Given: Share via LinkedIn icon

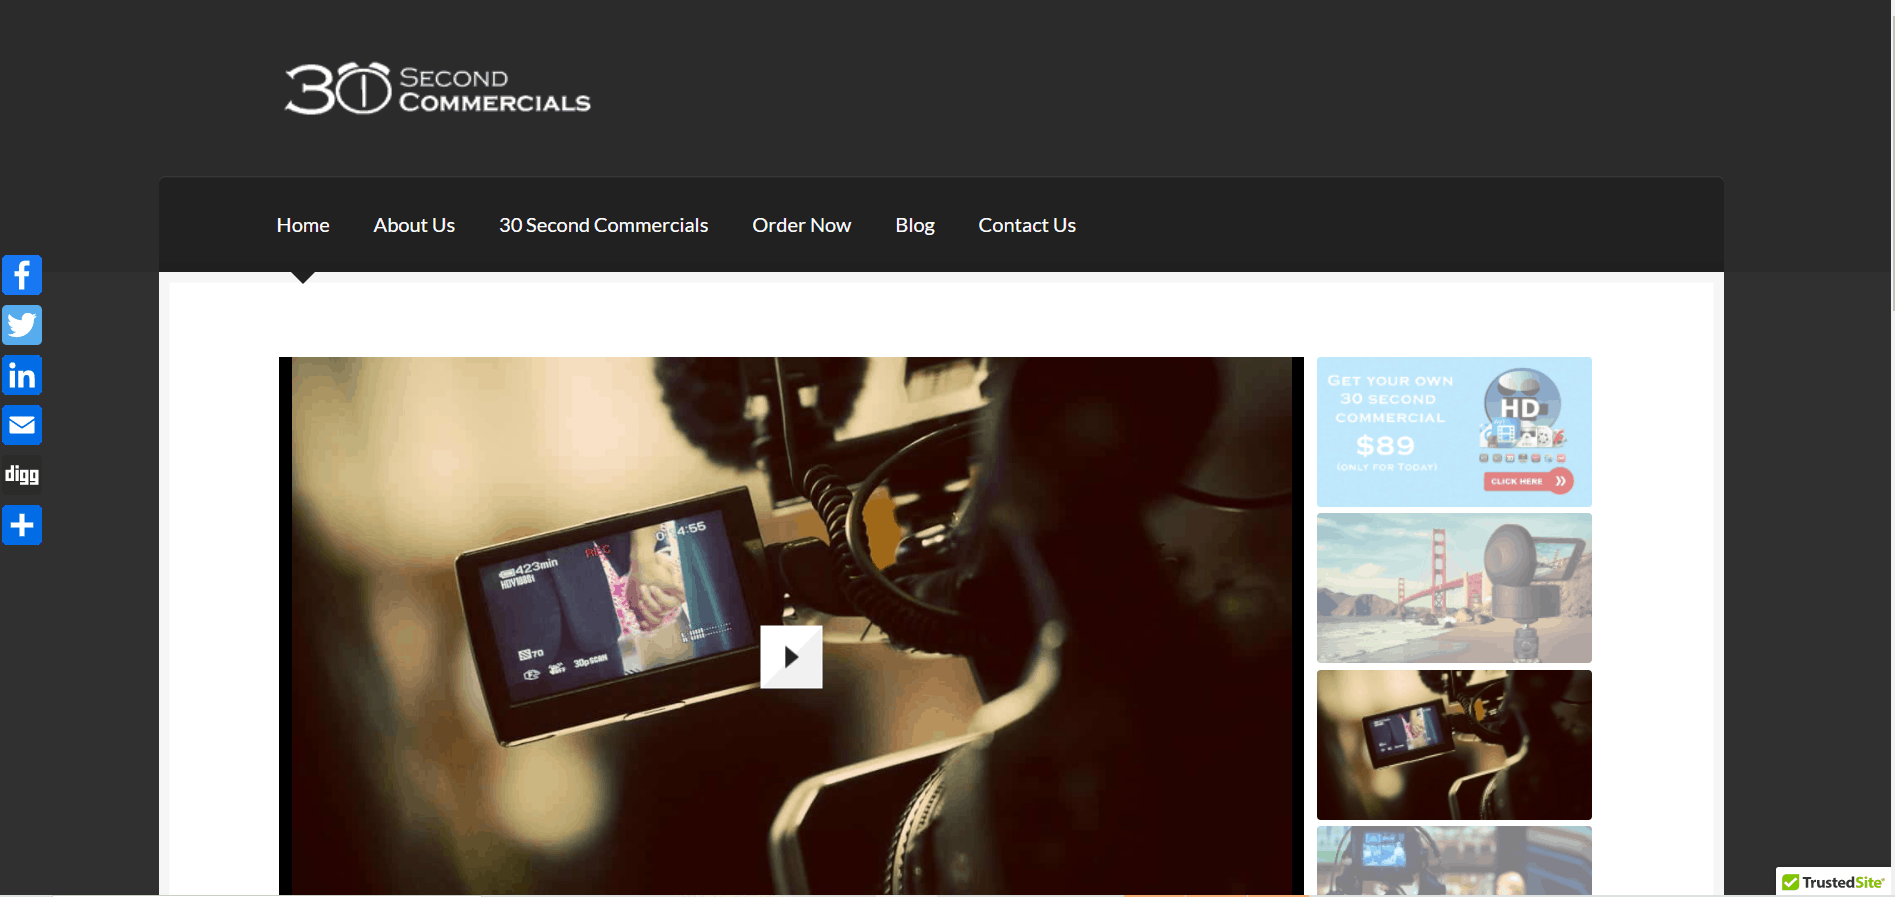Looking at the screenshot, I should coord(22,375).
